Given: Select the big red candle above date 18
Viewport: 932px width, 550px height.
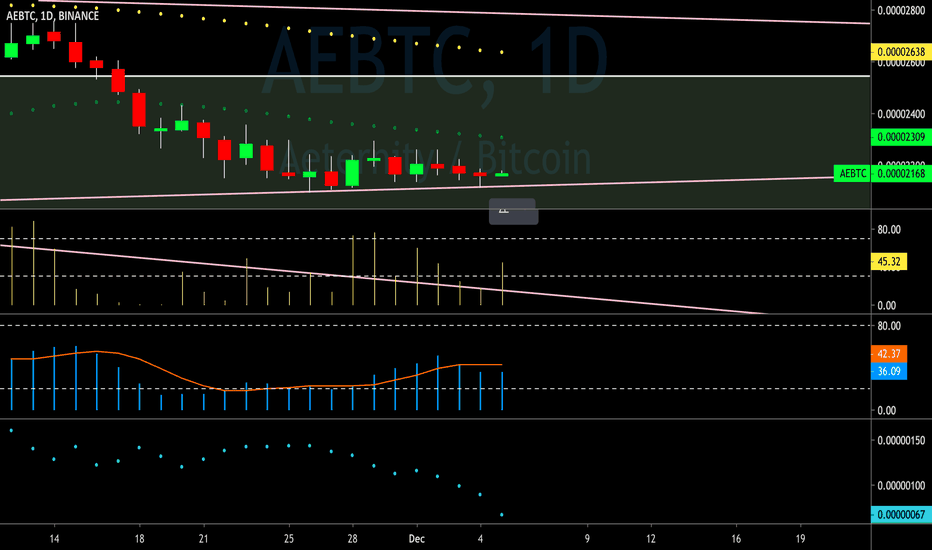Looking at the screenshot, I should pos(139,109).
